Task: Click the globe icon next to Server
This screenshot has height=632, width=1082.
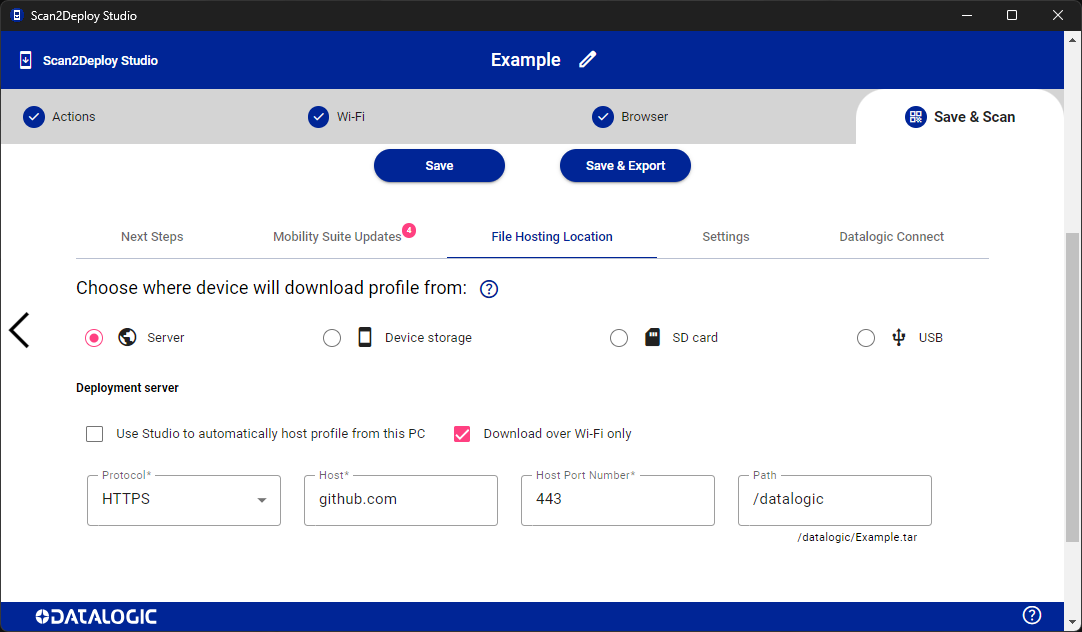Action: (127, 337)
